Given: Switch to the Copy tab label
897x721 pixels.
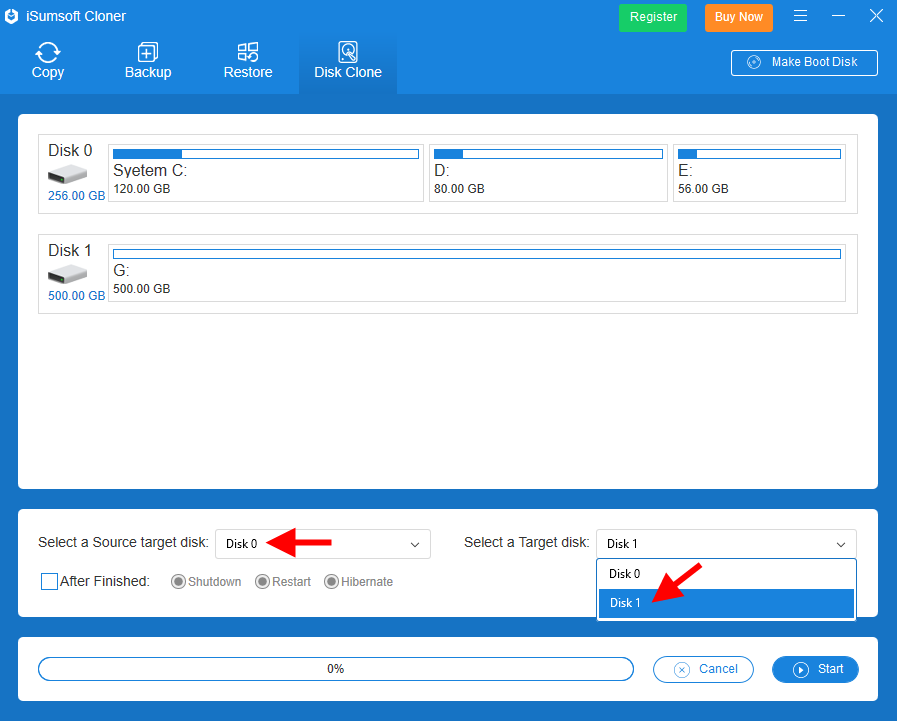Looking at the screenshot, I should click(47, 73).
